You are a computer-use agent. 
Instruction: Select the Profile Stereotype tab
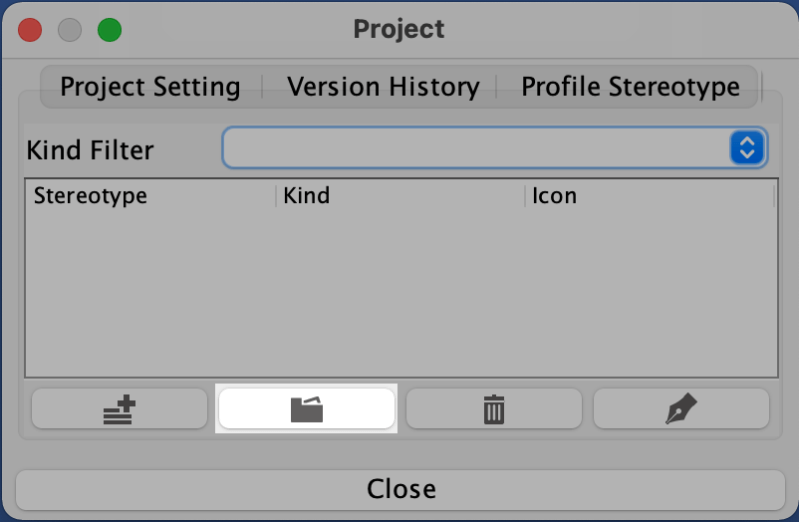[630, 87]
